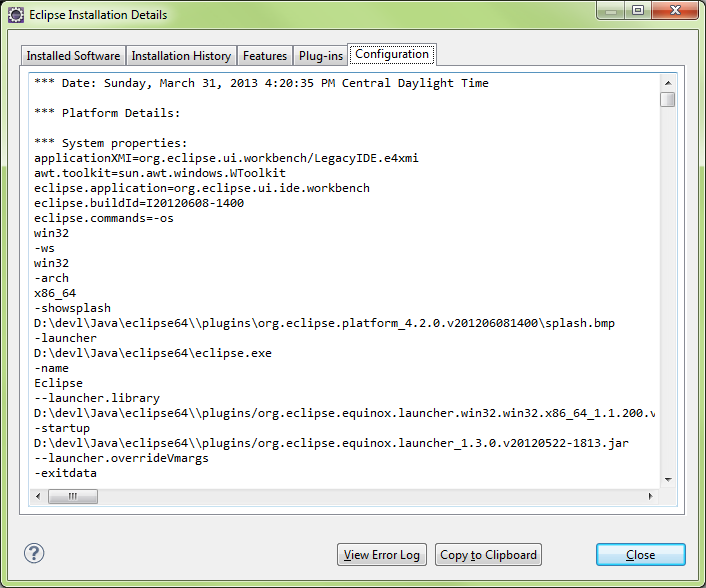Viewport: 706px width, 588px height.
Task: Click the vertical scrollbar down arrow
Action: (x=667, y=480)
